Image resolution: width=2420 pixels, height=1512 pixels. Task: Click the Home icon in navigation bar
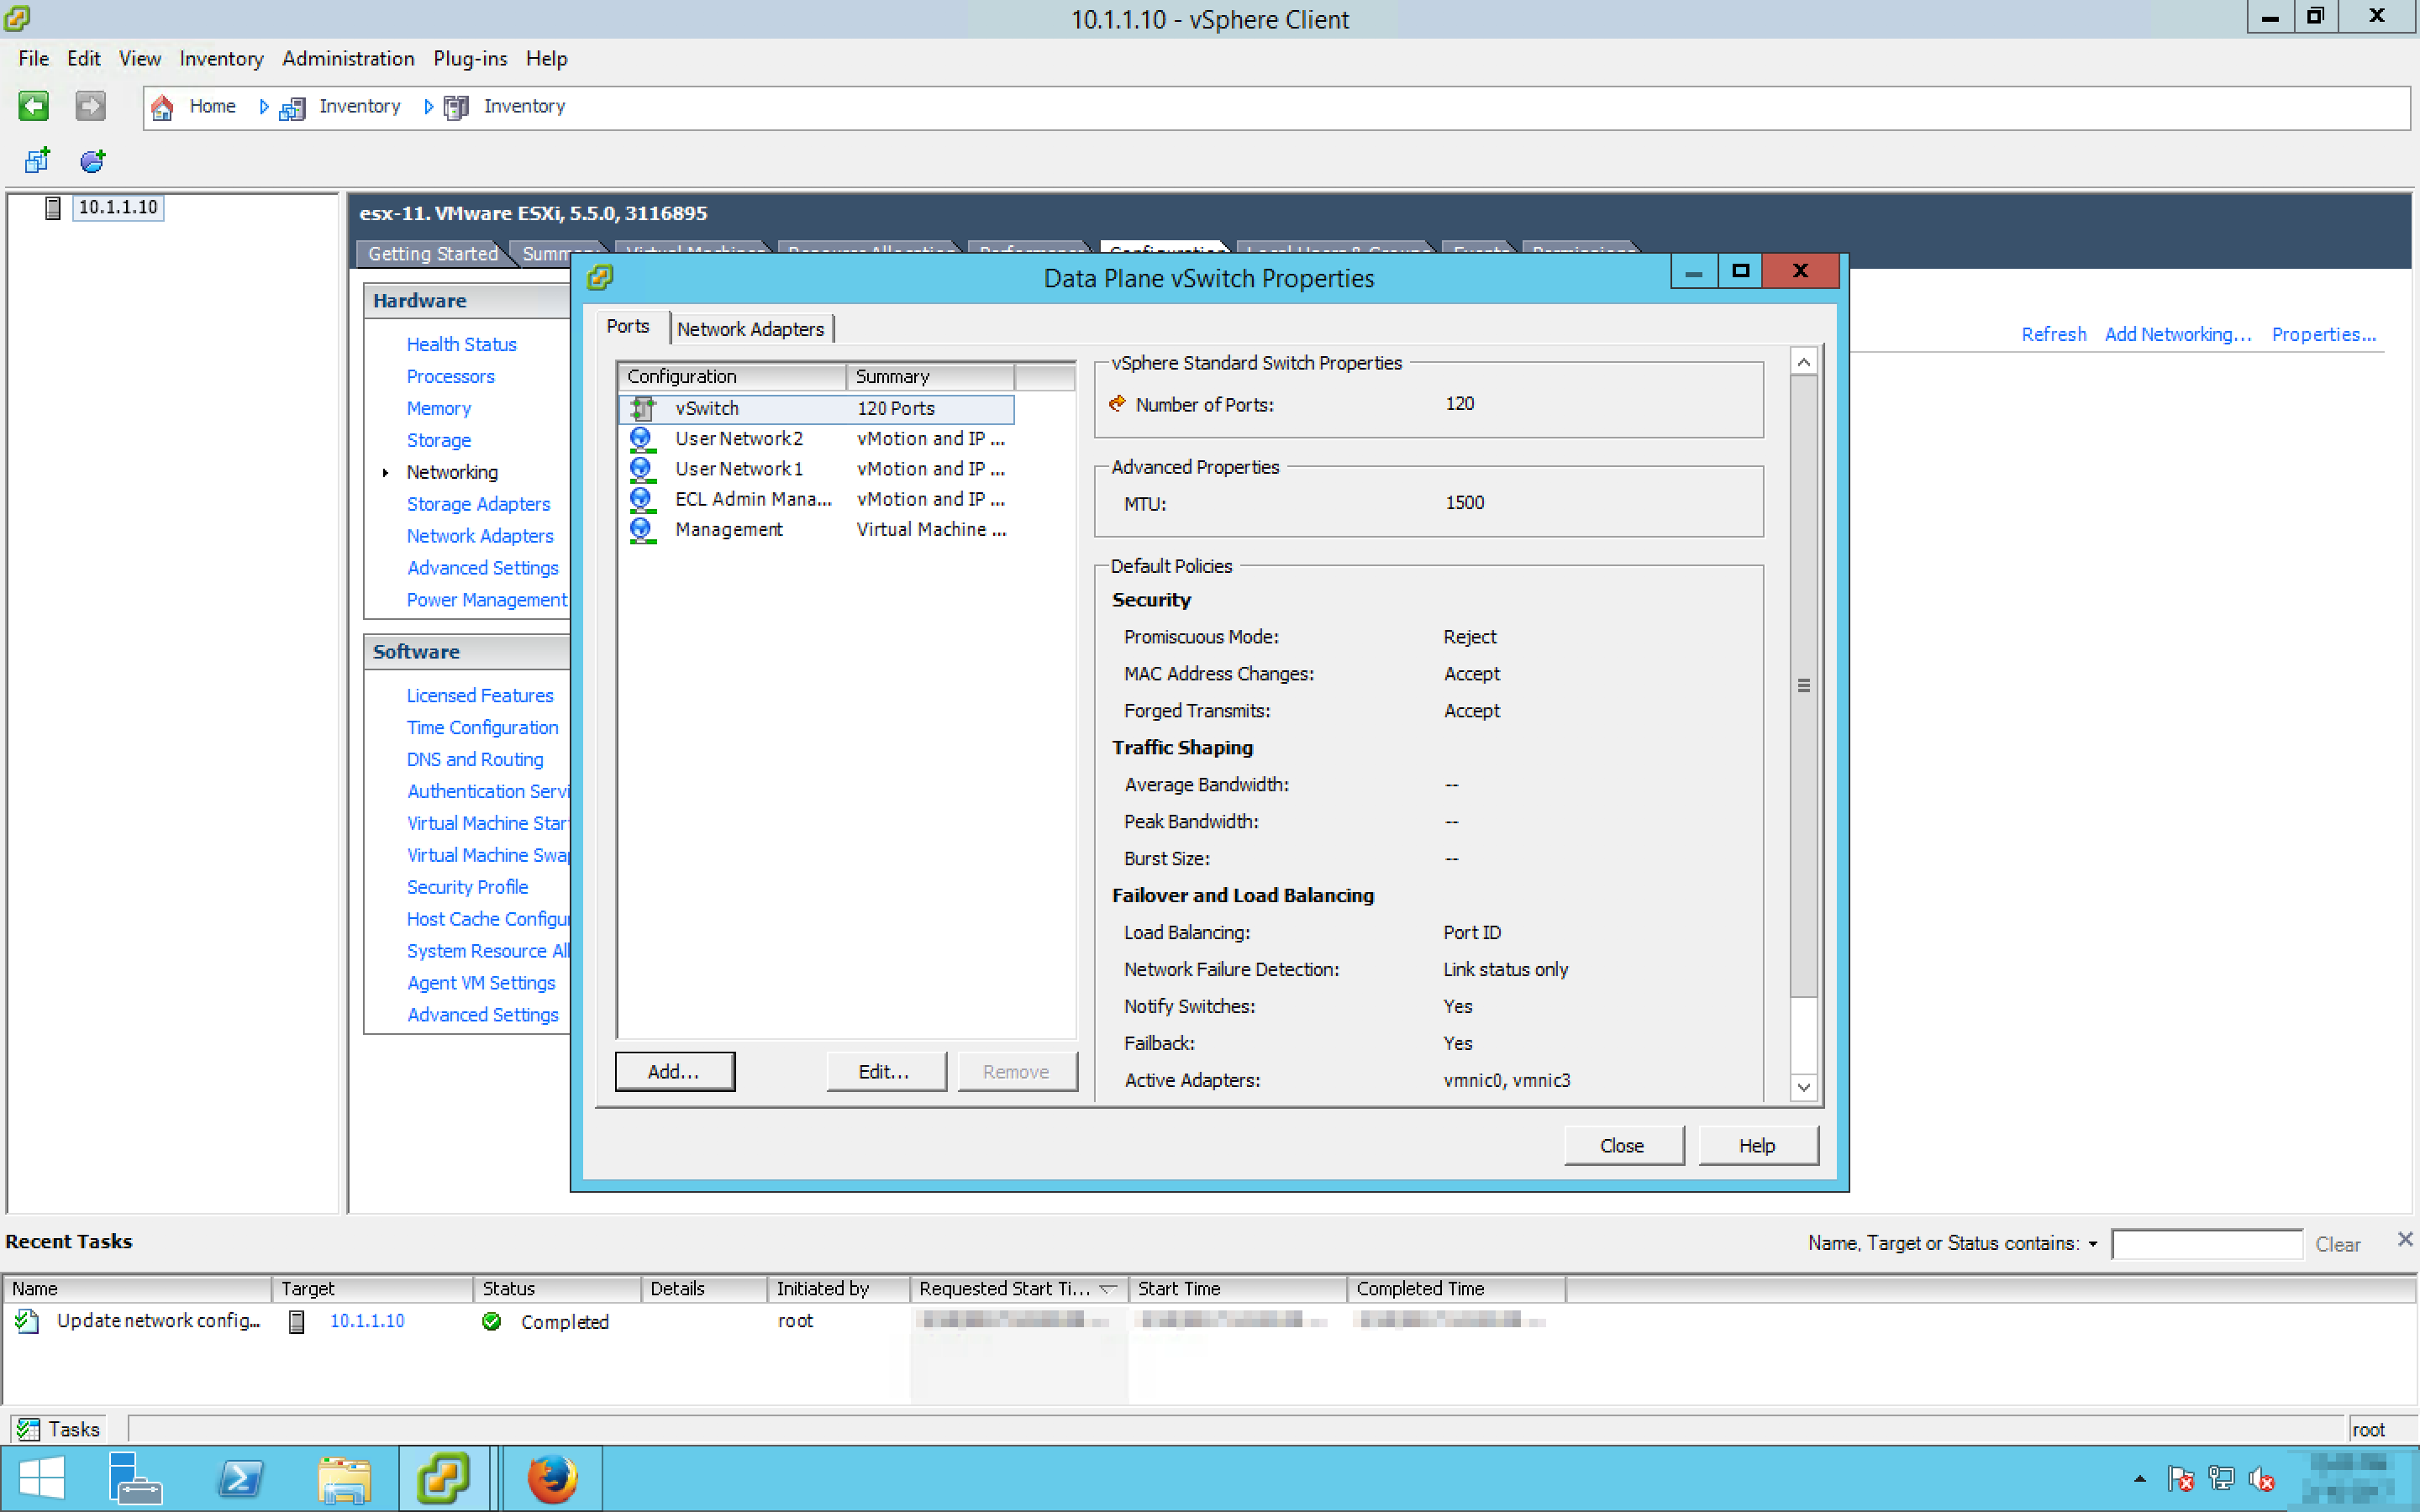(x=162, y=106)
